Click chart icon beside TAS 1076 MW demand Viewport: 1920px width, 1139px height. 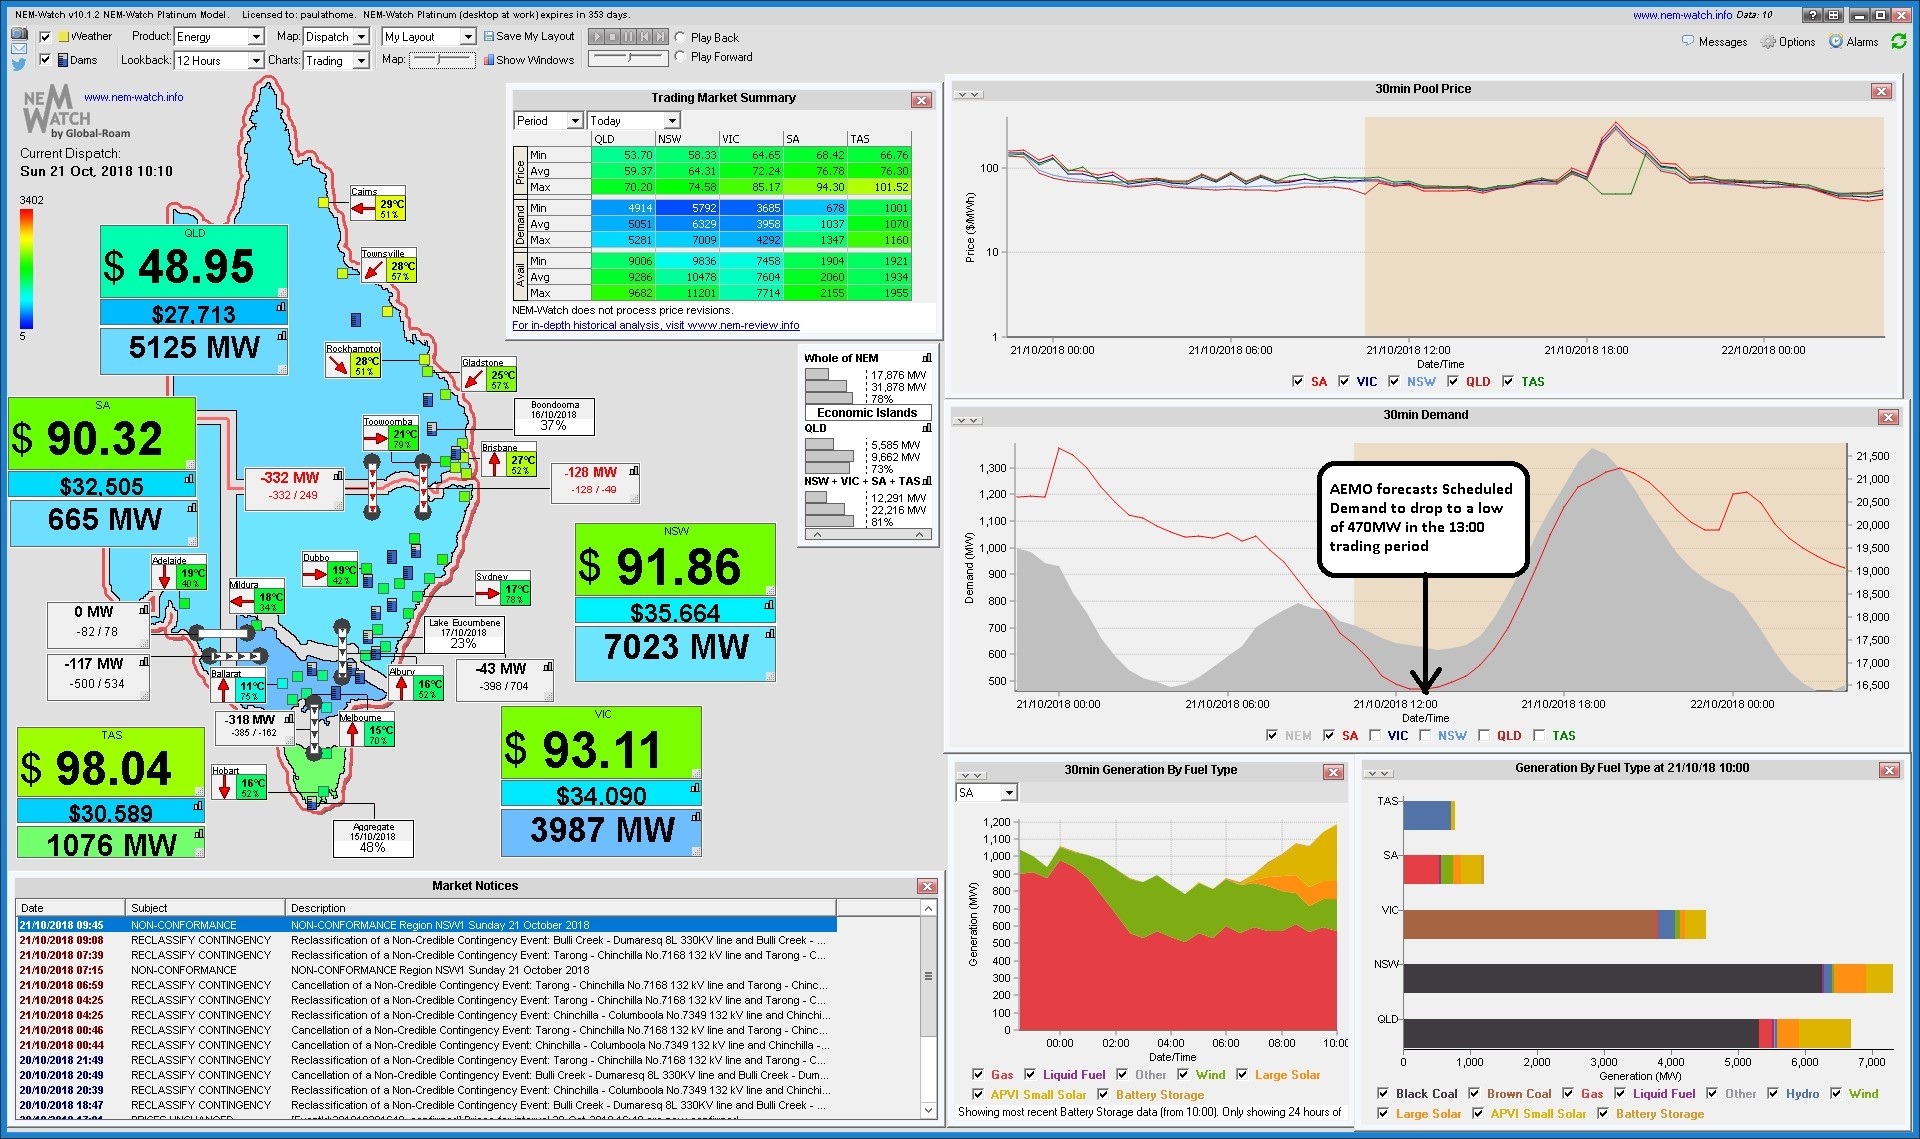[x=199, y=833]
